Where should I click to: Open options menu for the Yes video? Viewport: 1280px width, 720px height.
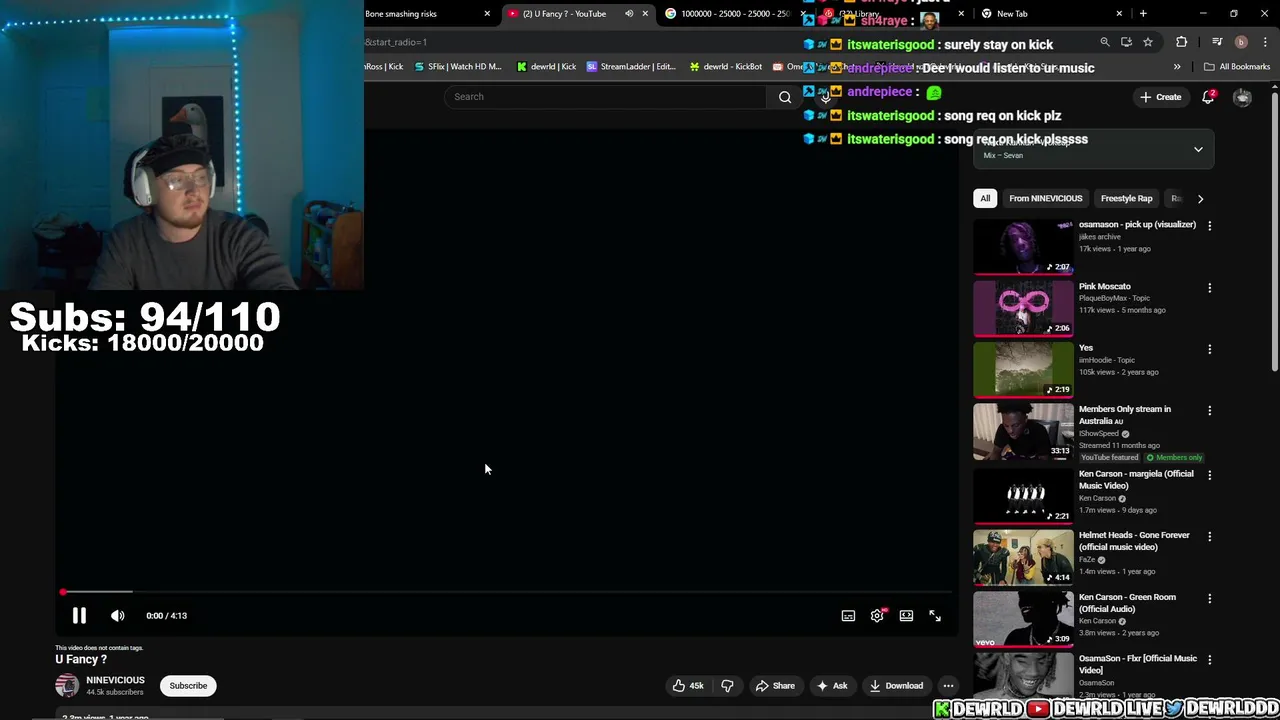(x=1209, y=349)
